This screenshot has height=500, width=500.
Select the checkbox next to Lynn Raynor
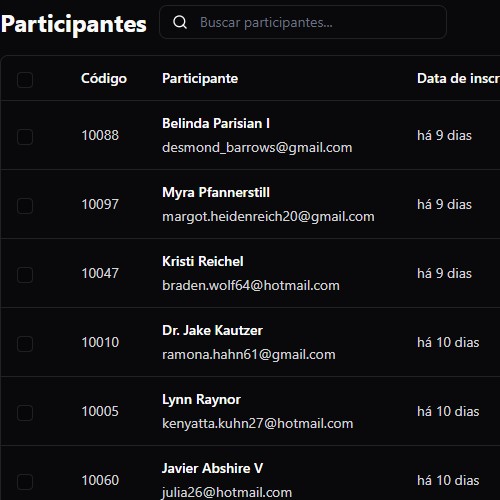tap(25, 413)
